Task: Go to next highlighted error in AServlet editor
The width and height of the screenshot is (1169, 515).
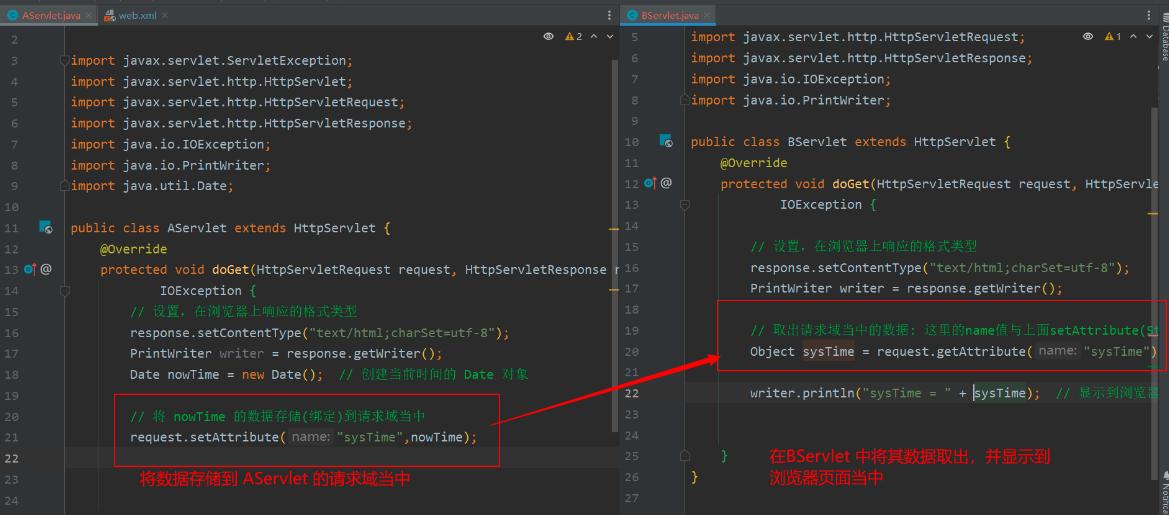Action: coord(610,36)
